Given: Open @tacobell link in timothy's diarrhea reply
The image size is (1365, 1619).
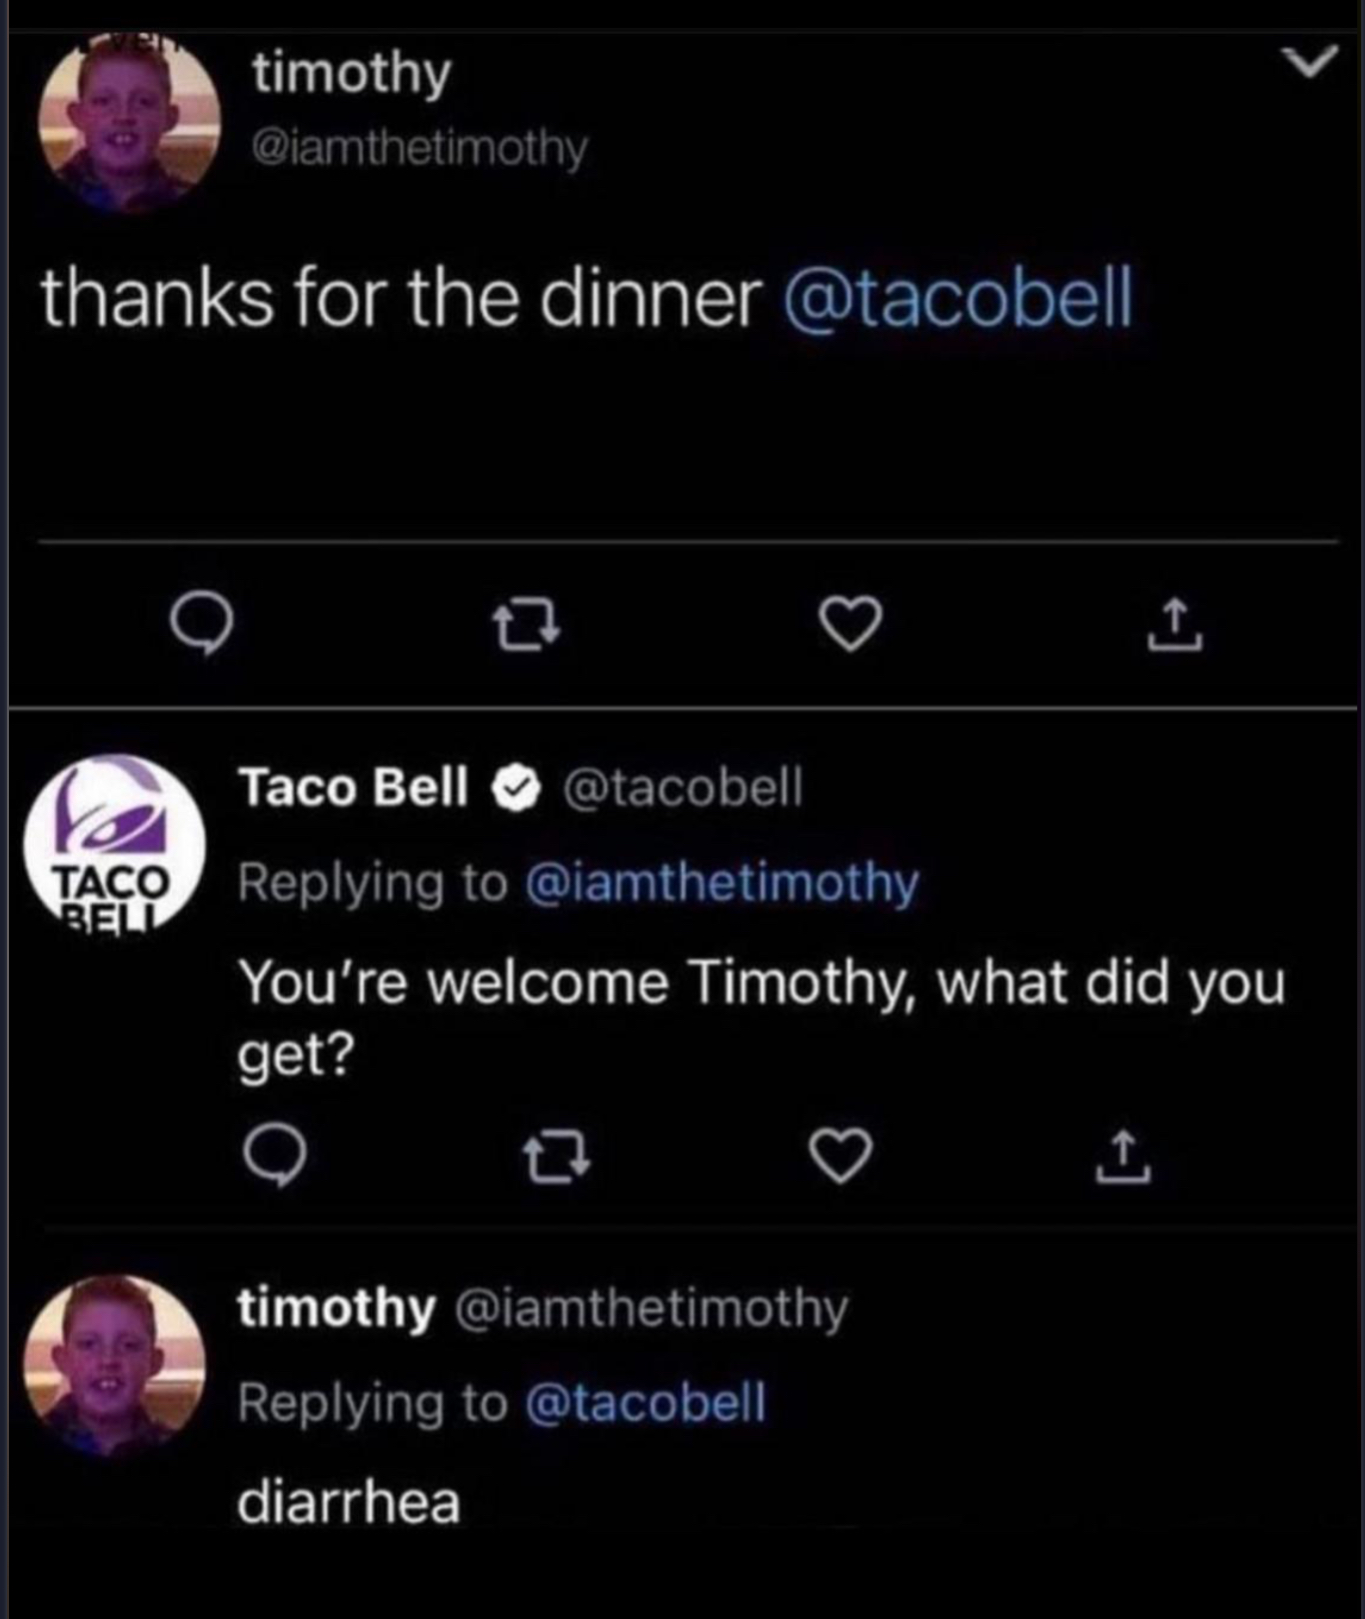Looking at the screenshot, I should click(x=645, y=1402).
